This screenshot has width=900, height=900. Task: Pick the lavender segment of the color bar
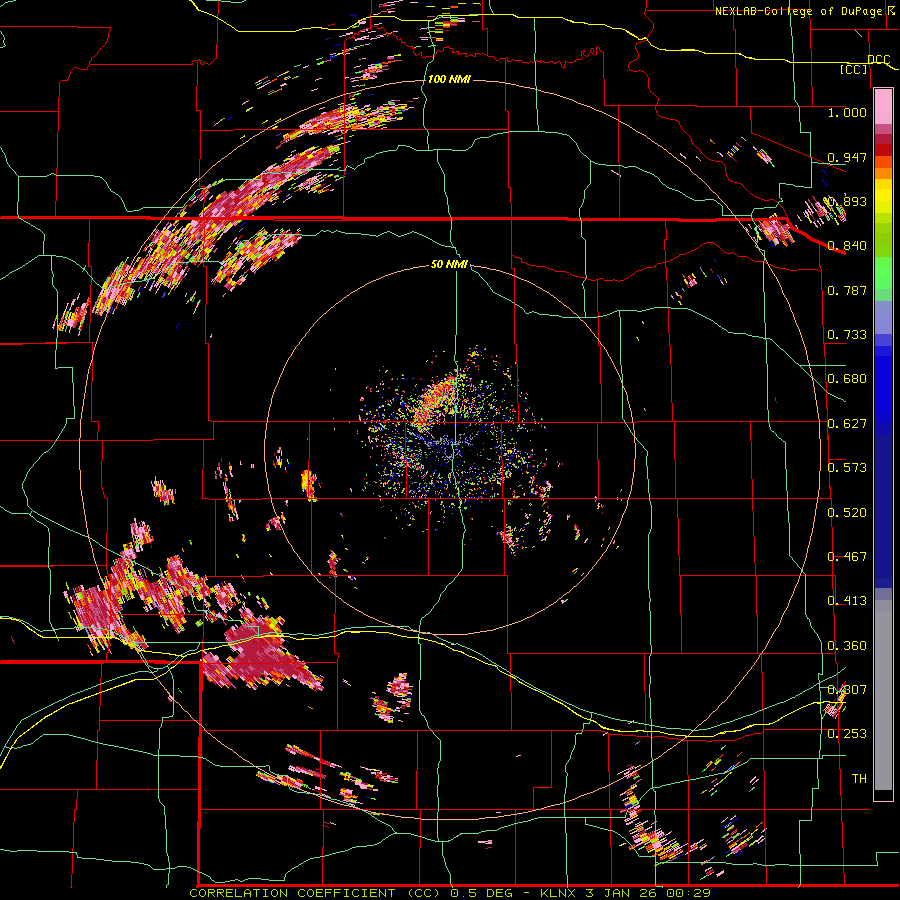883,318
